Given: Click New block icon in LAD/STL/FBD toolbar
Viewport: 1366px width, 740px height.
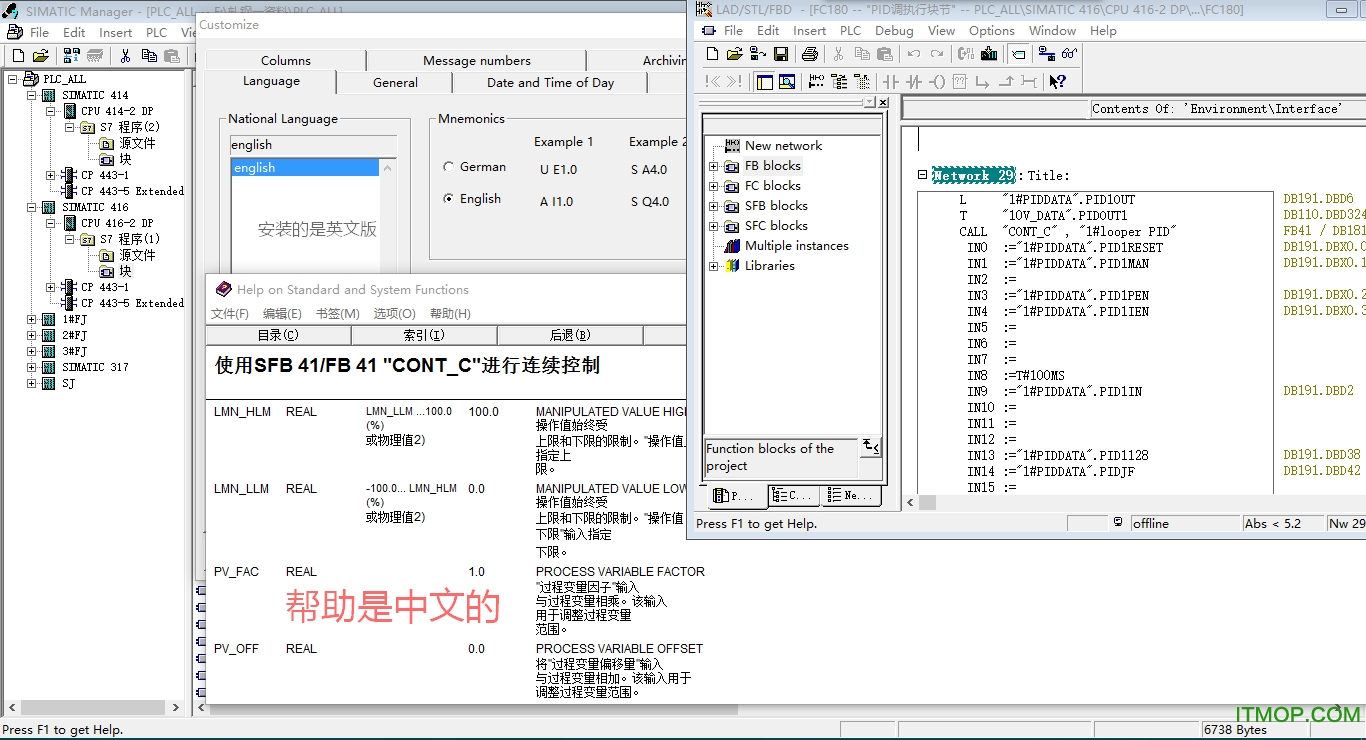Looking at the screenshot, I should pyautogui.click(x=712, y=53).
